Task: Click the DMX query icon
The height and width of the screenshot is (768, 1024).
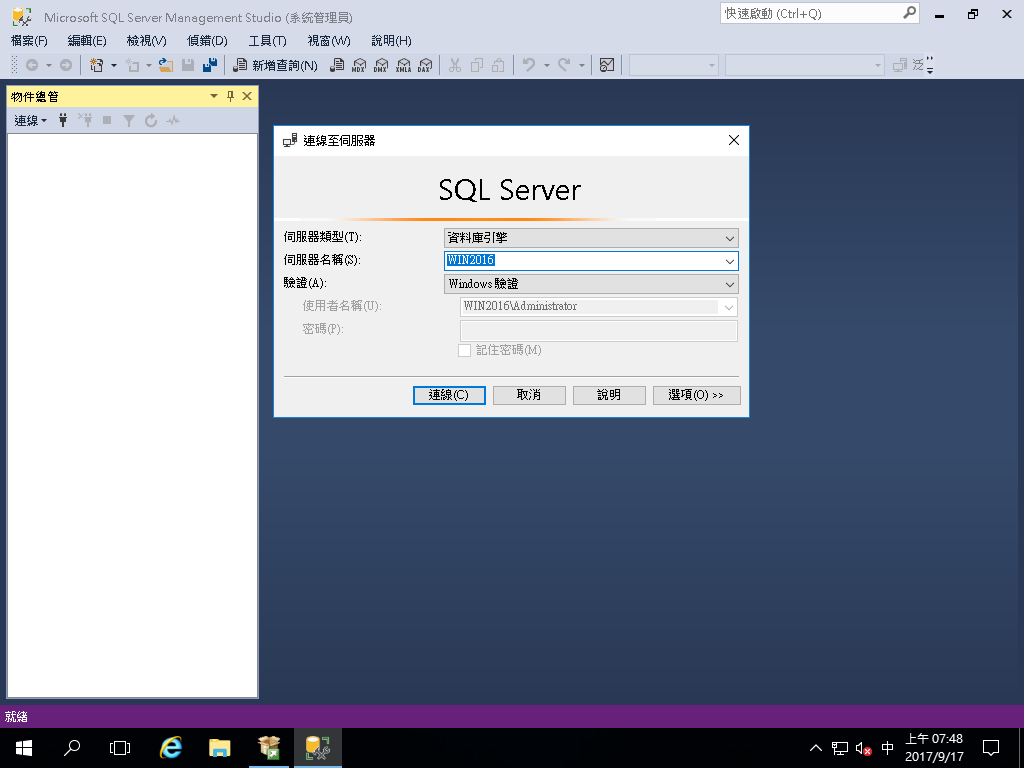Action: [x=381, y=65]
